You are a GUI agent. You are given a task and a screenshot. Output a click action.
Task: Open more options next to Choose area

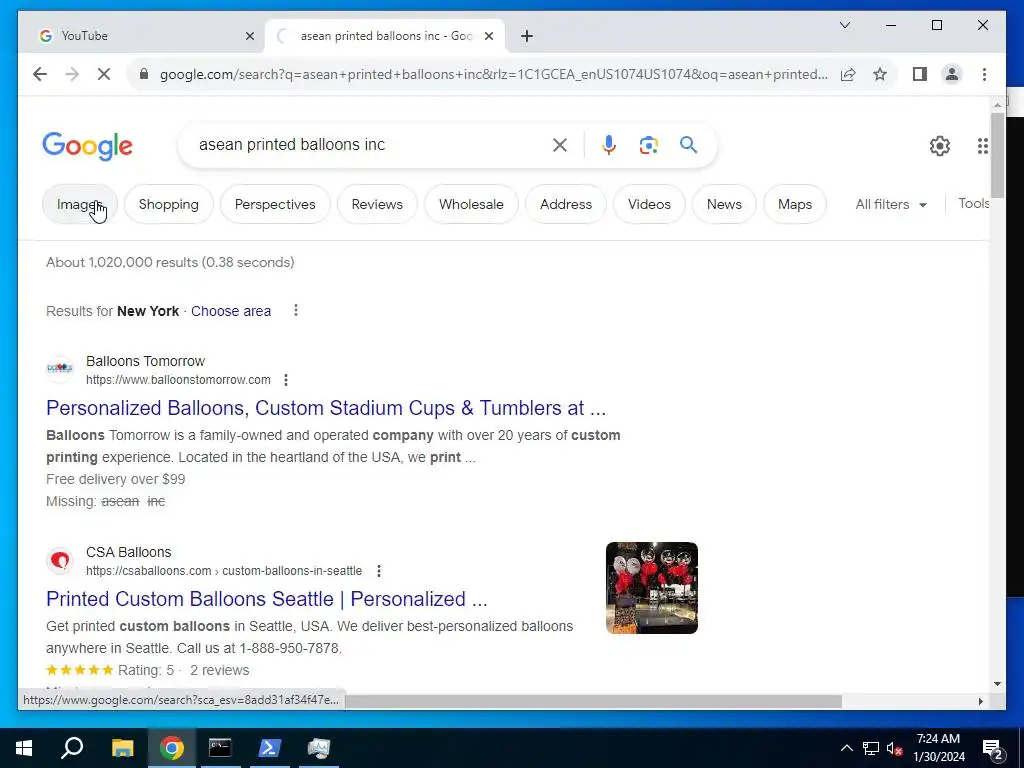(x=296, y=310)
